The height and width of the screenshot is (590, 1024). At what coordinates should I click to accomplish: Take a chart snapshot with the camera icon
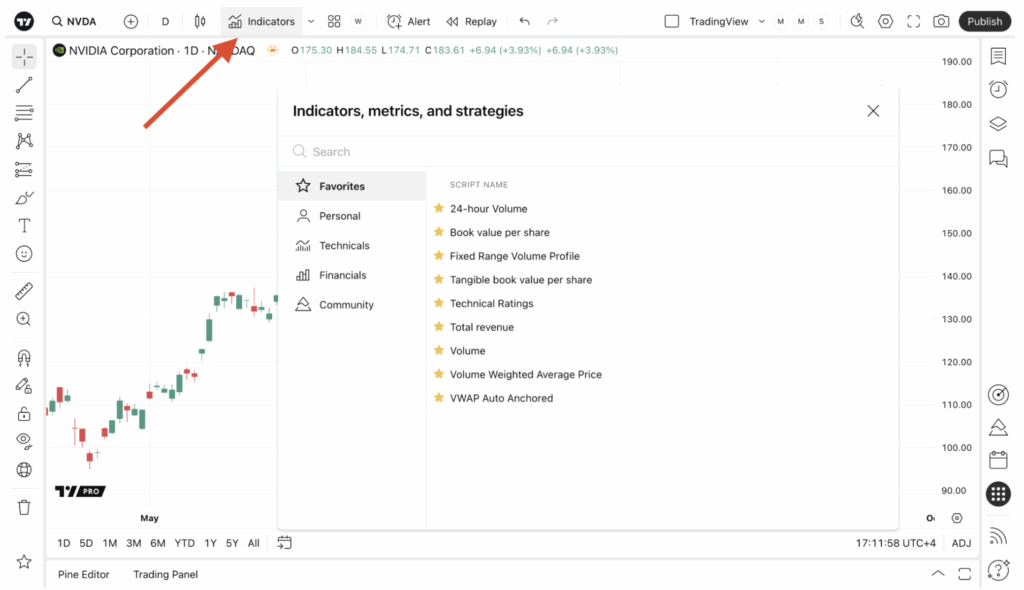click(940, 20)
